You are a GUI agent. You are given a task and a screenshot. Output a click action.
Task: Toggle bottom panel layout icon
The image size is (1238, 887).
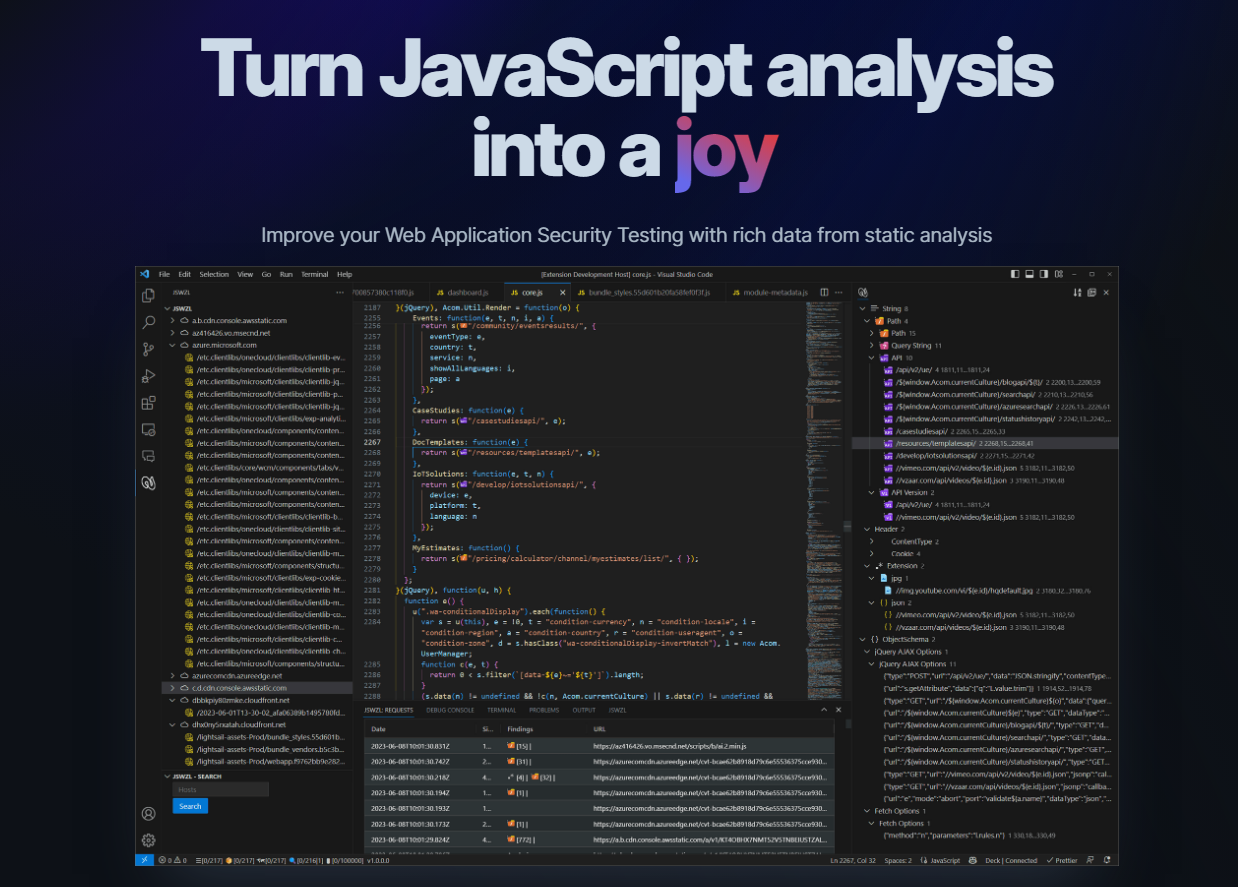tap(1029, 274)
